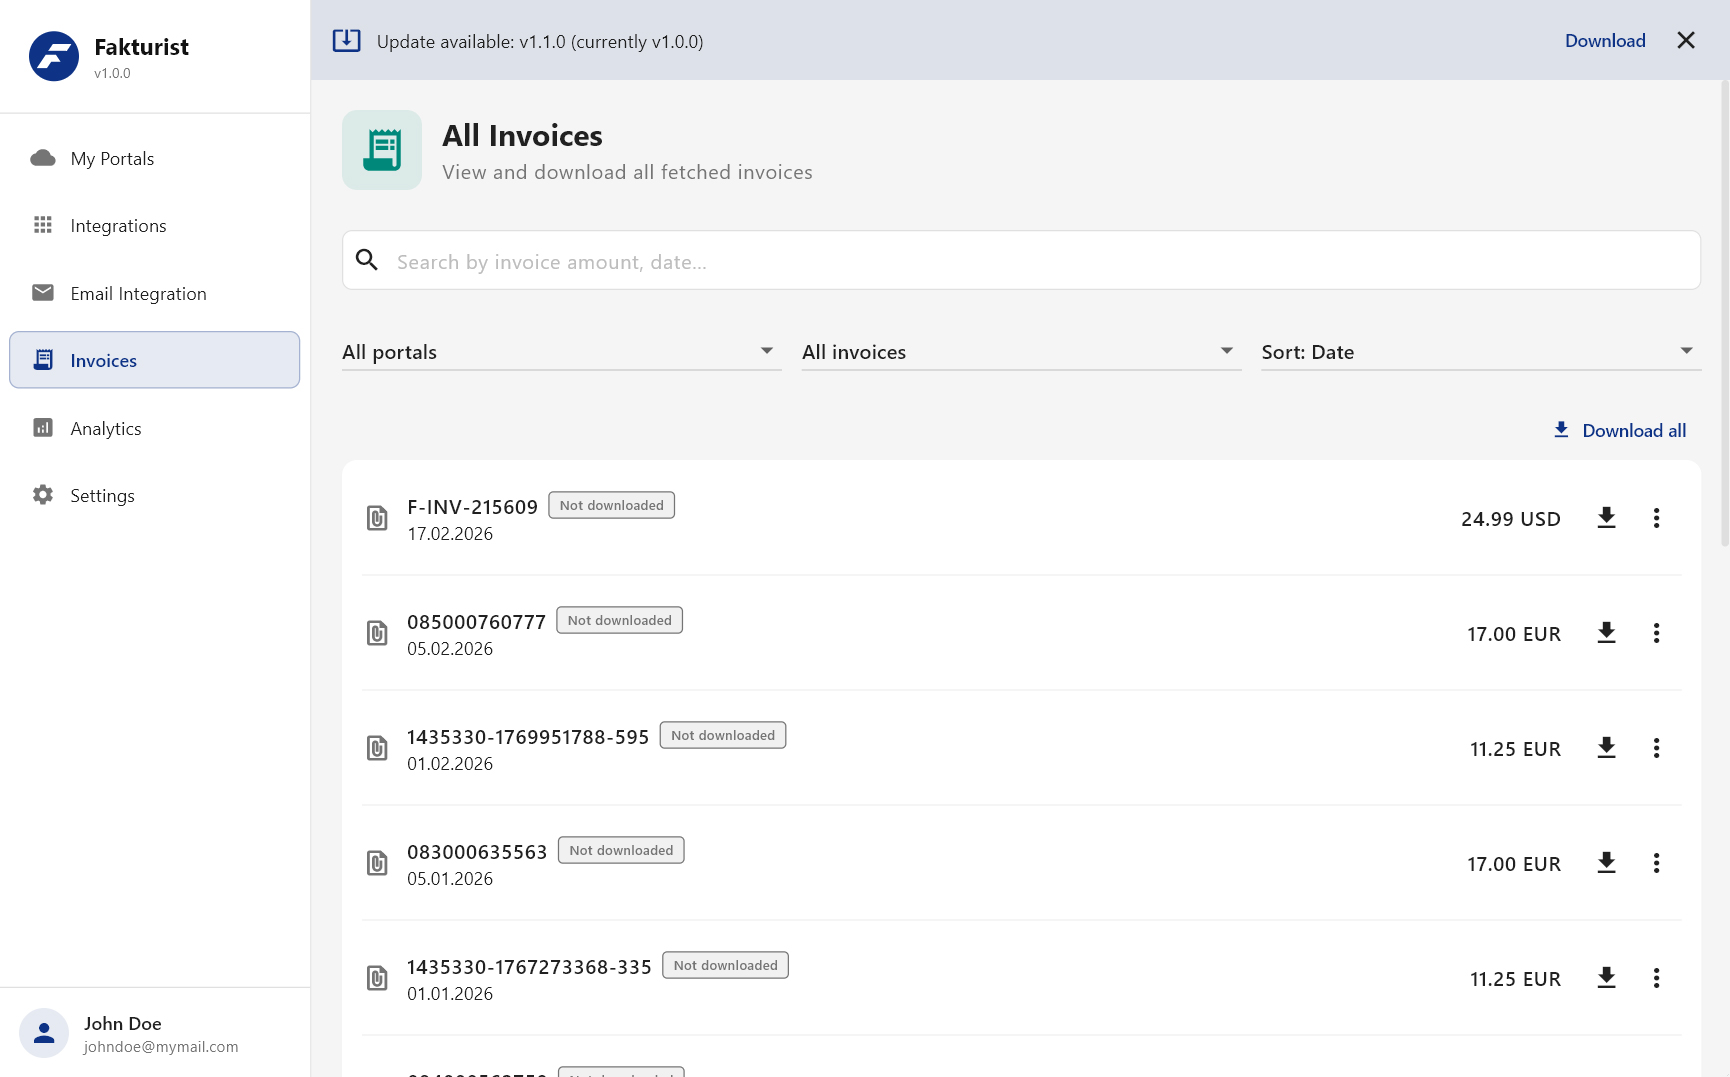Screen dimensions: 1730x1077
Task: Download the 1435330-1769951788-595 invoice
Action: click(1606, 748)
